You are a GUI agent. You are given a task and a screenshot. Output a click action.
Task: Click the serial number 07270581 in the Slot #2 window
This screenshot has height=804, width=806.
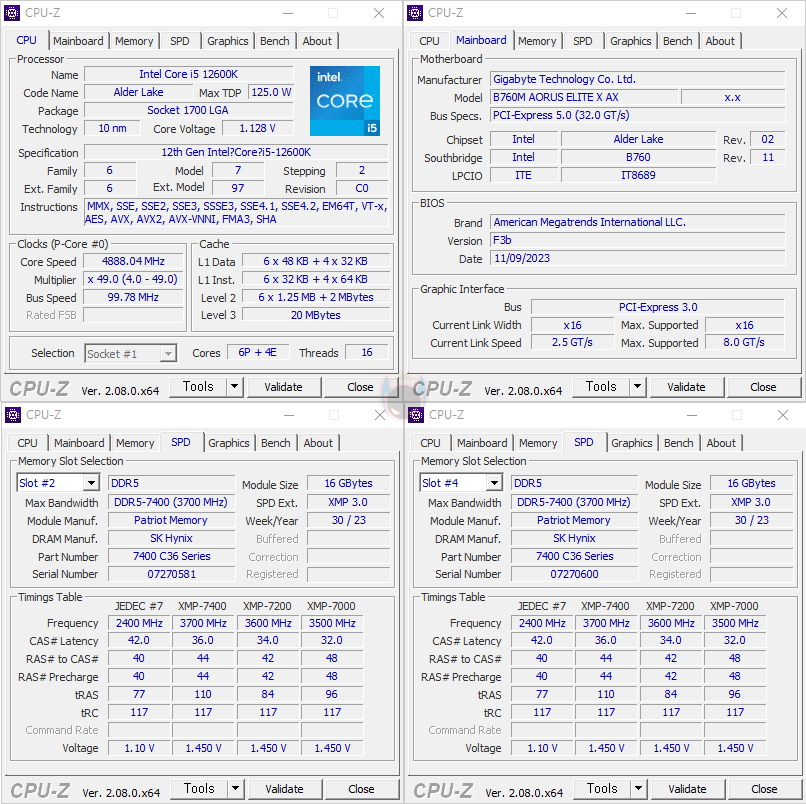(171, 574)
